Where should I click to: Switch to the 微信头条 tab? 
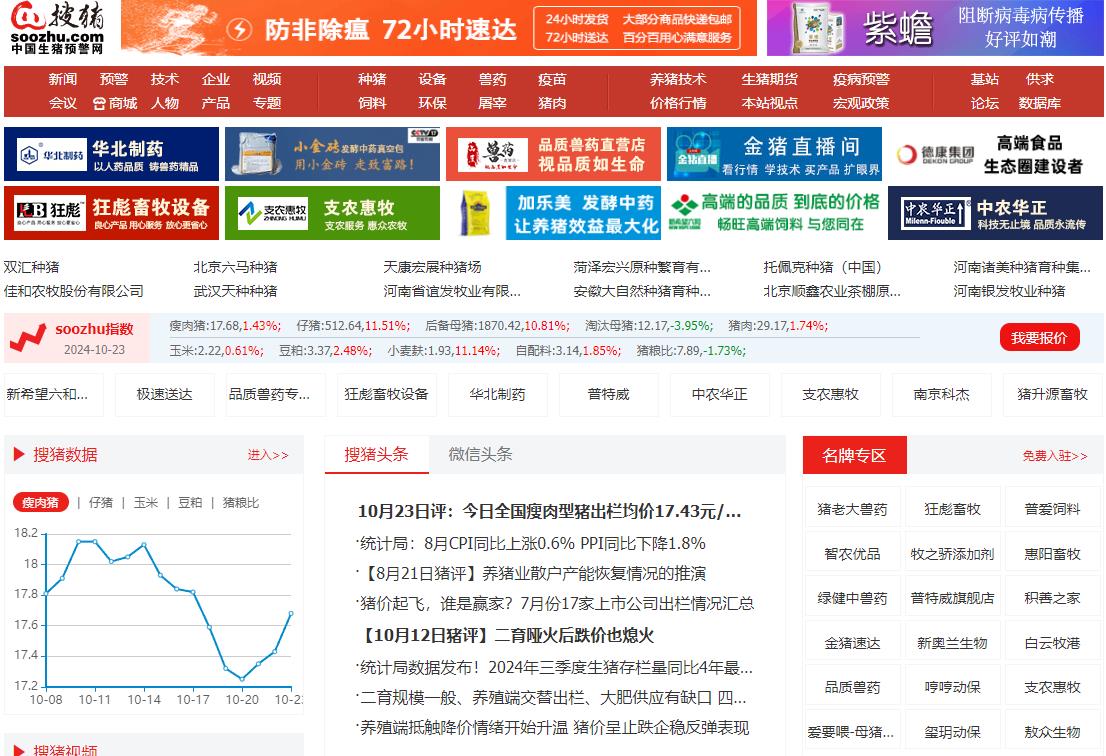(x=480, y=454)
